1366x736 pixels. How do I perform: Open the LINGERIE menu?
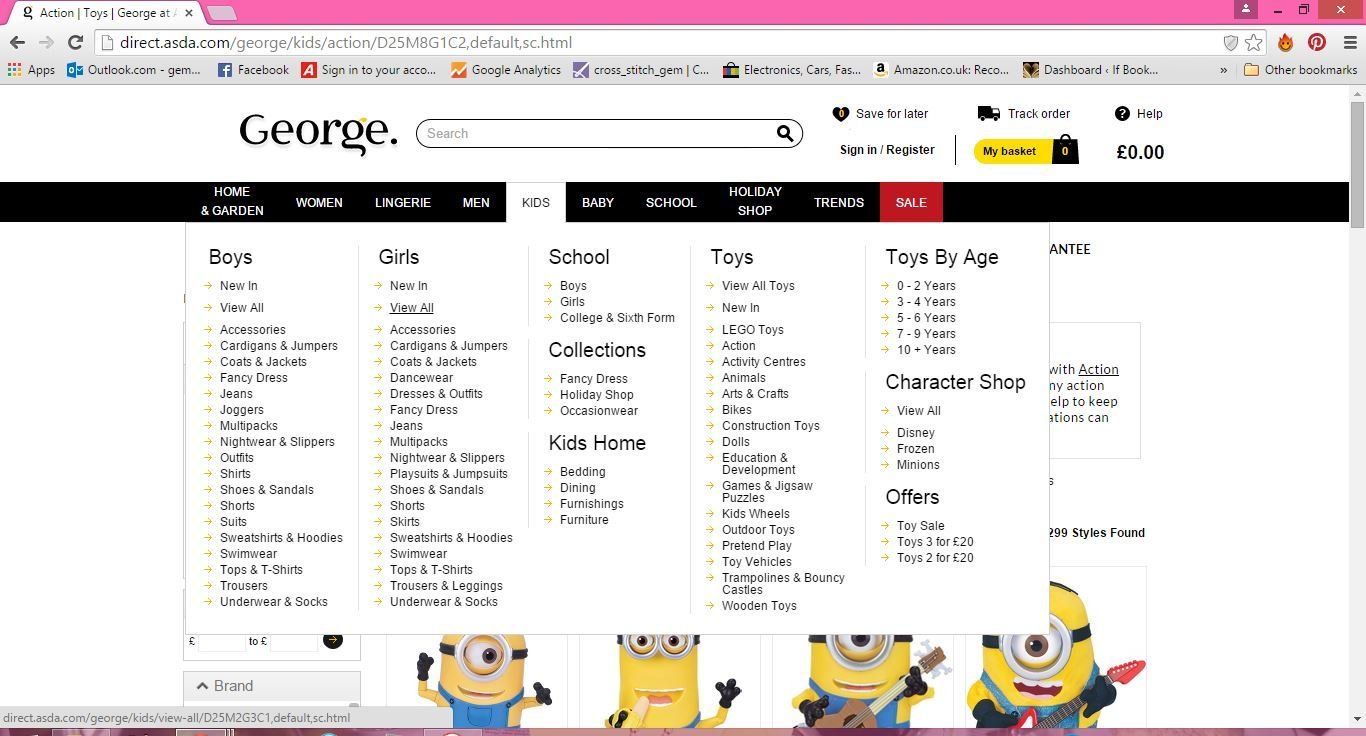403,202
